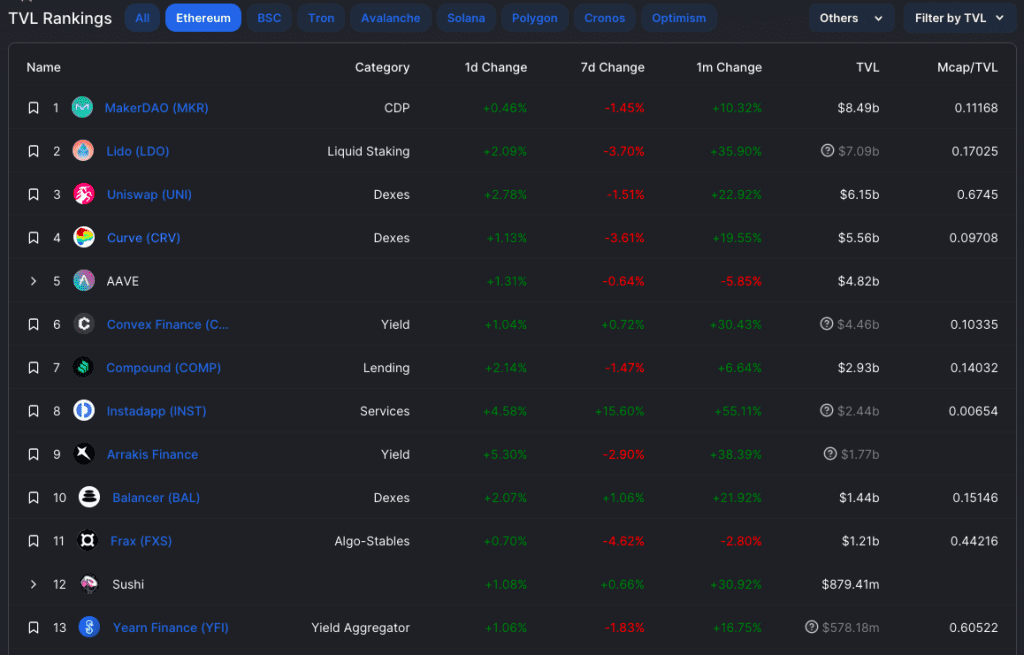Open the Compound (COMP) link
This screenshot has height=655, width=1024.
click(164, 368)
